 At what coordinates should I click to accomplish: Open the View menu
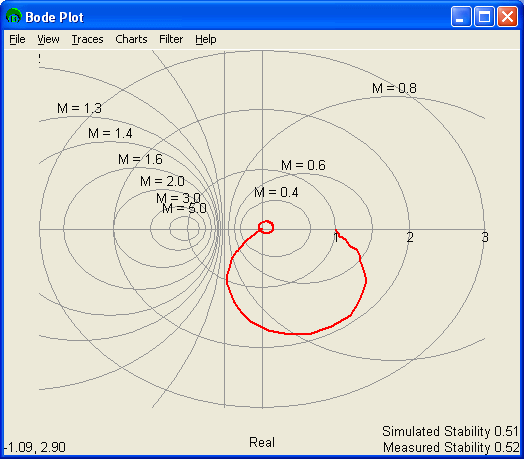(x=48, y=39)
